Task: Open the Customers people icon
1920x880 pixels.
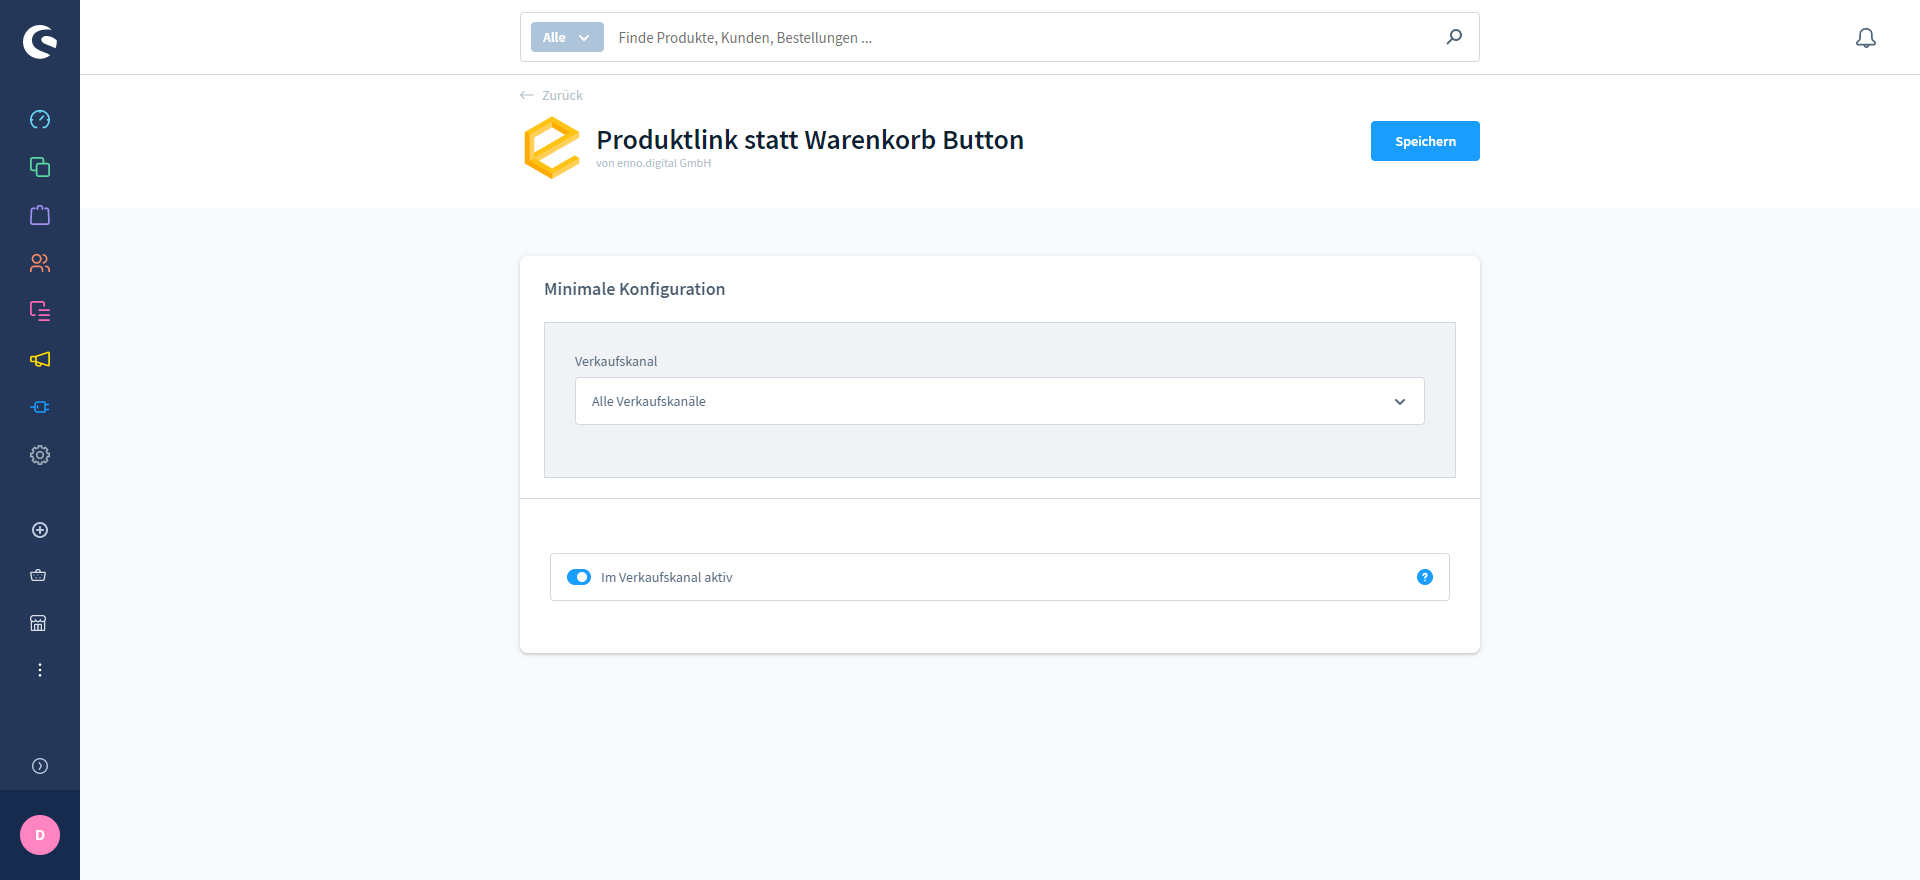Action: (40, 263)
